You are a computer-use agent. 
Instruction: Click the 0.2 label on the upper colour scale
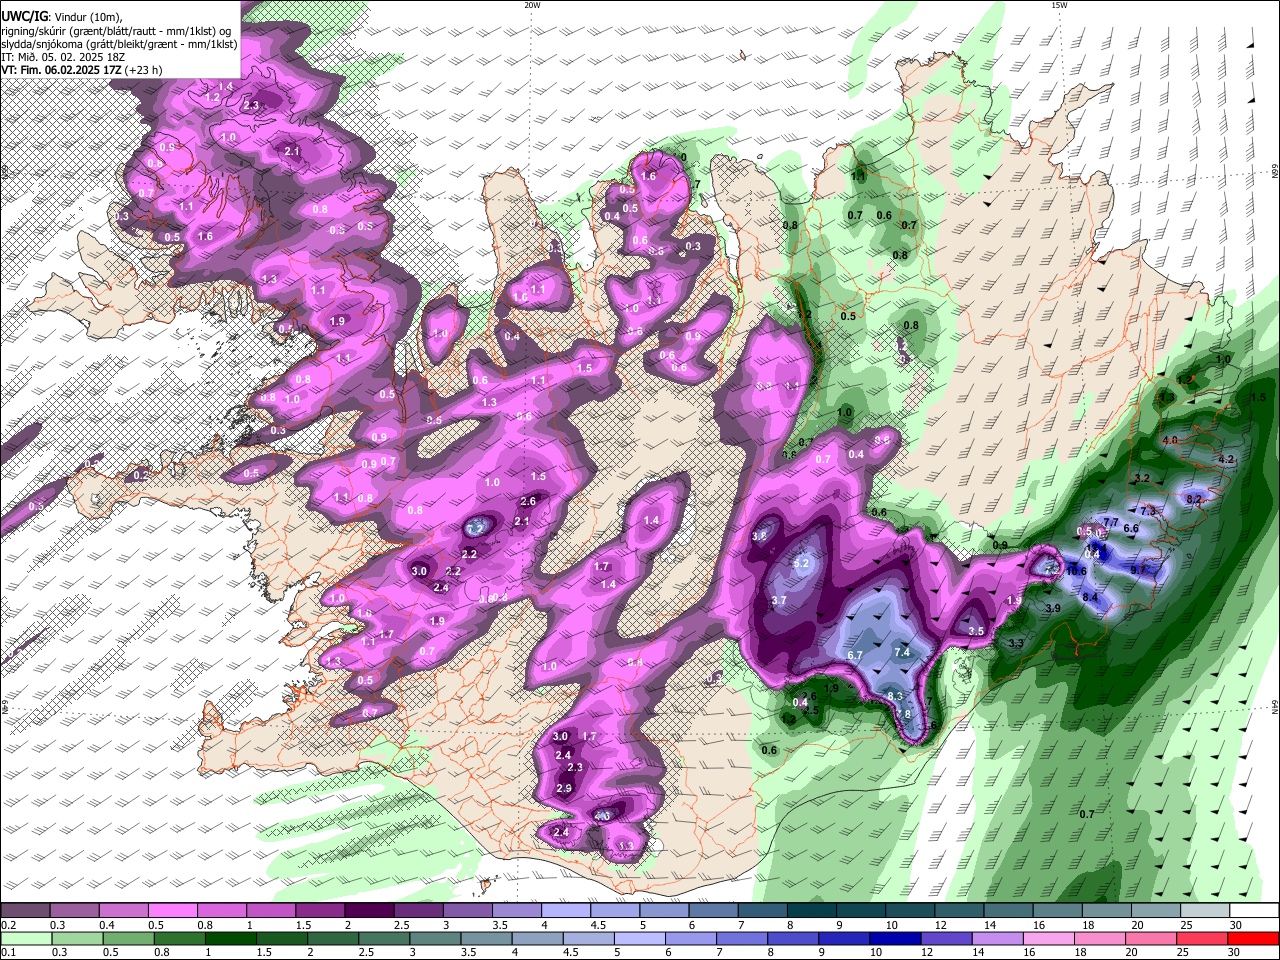pos(9,925)
